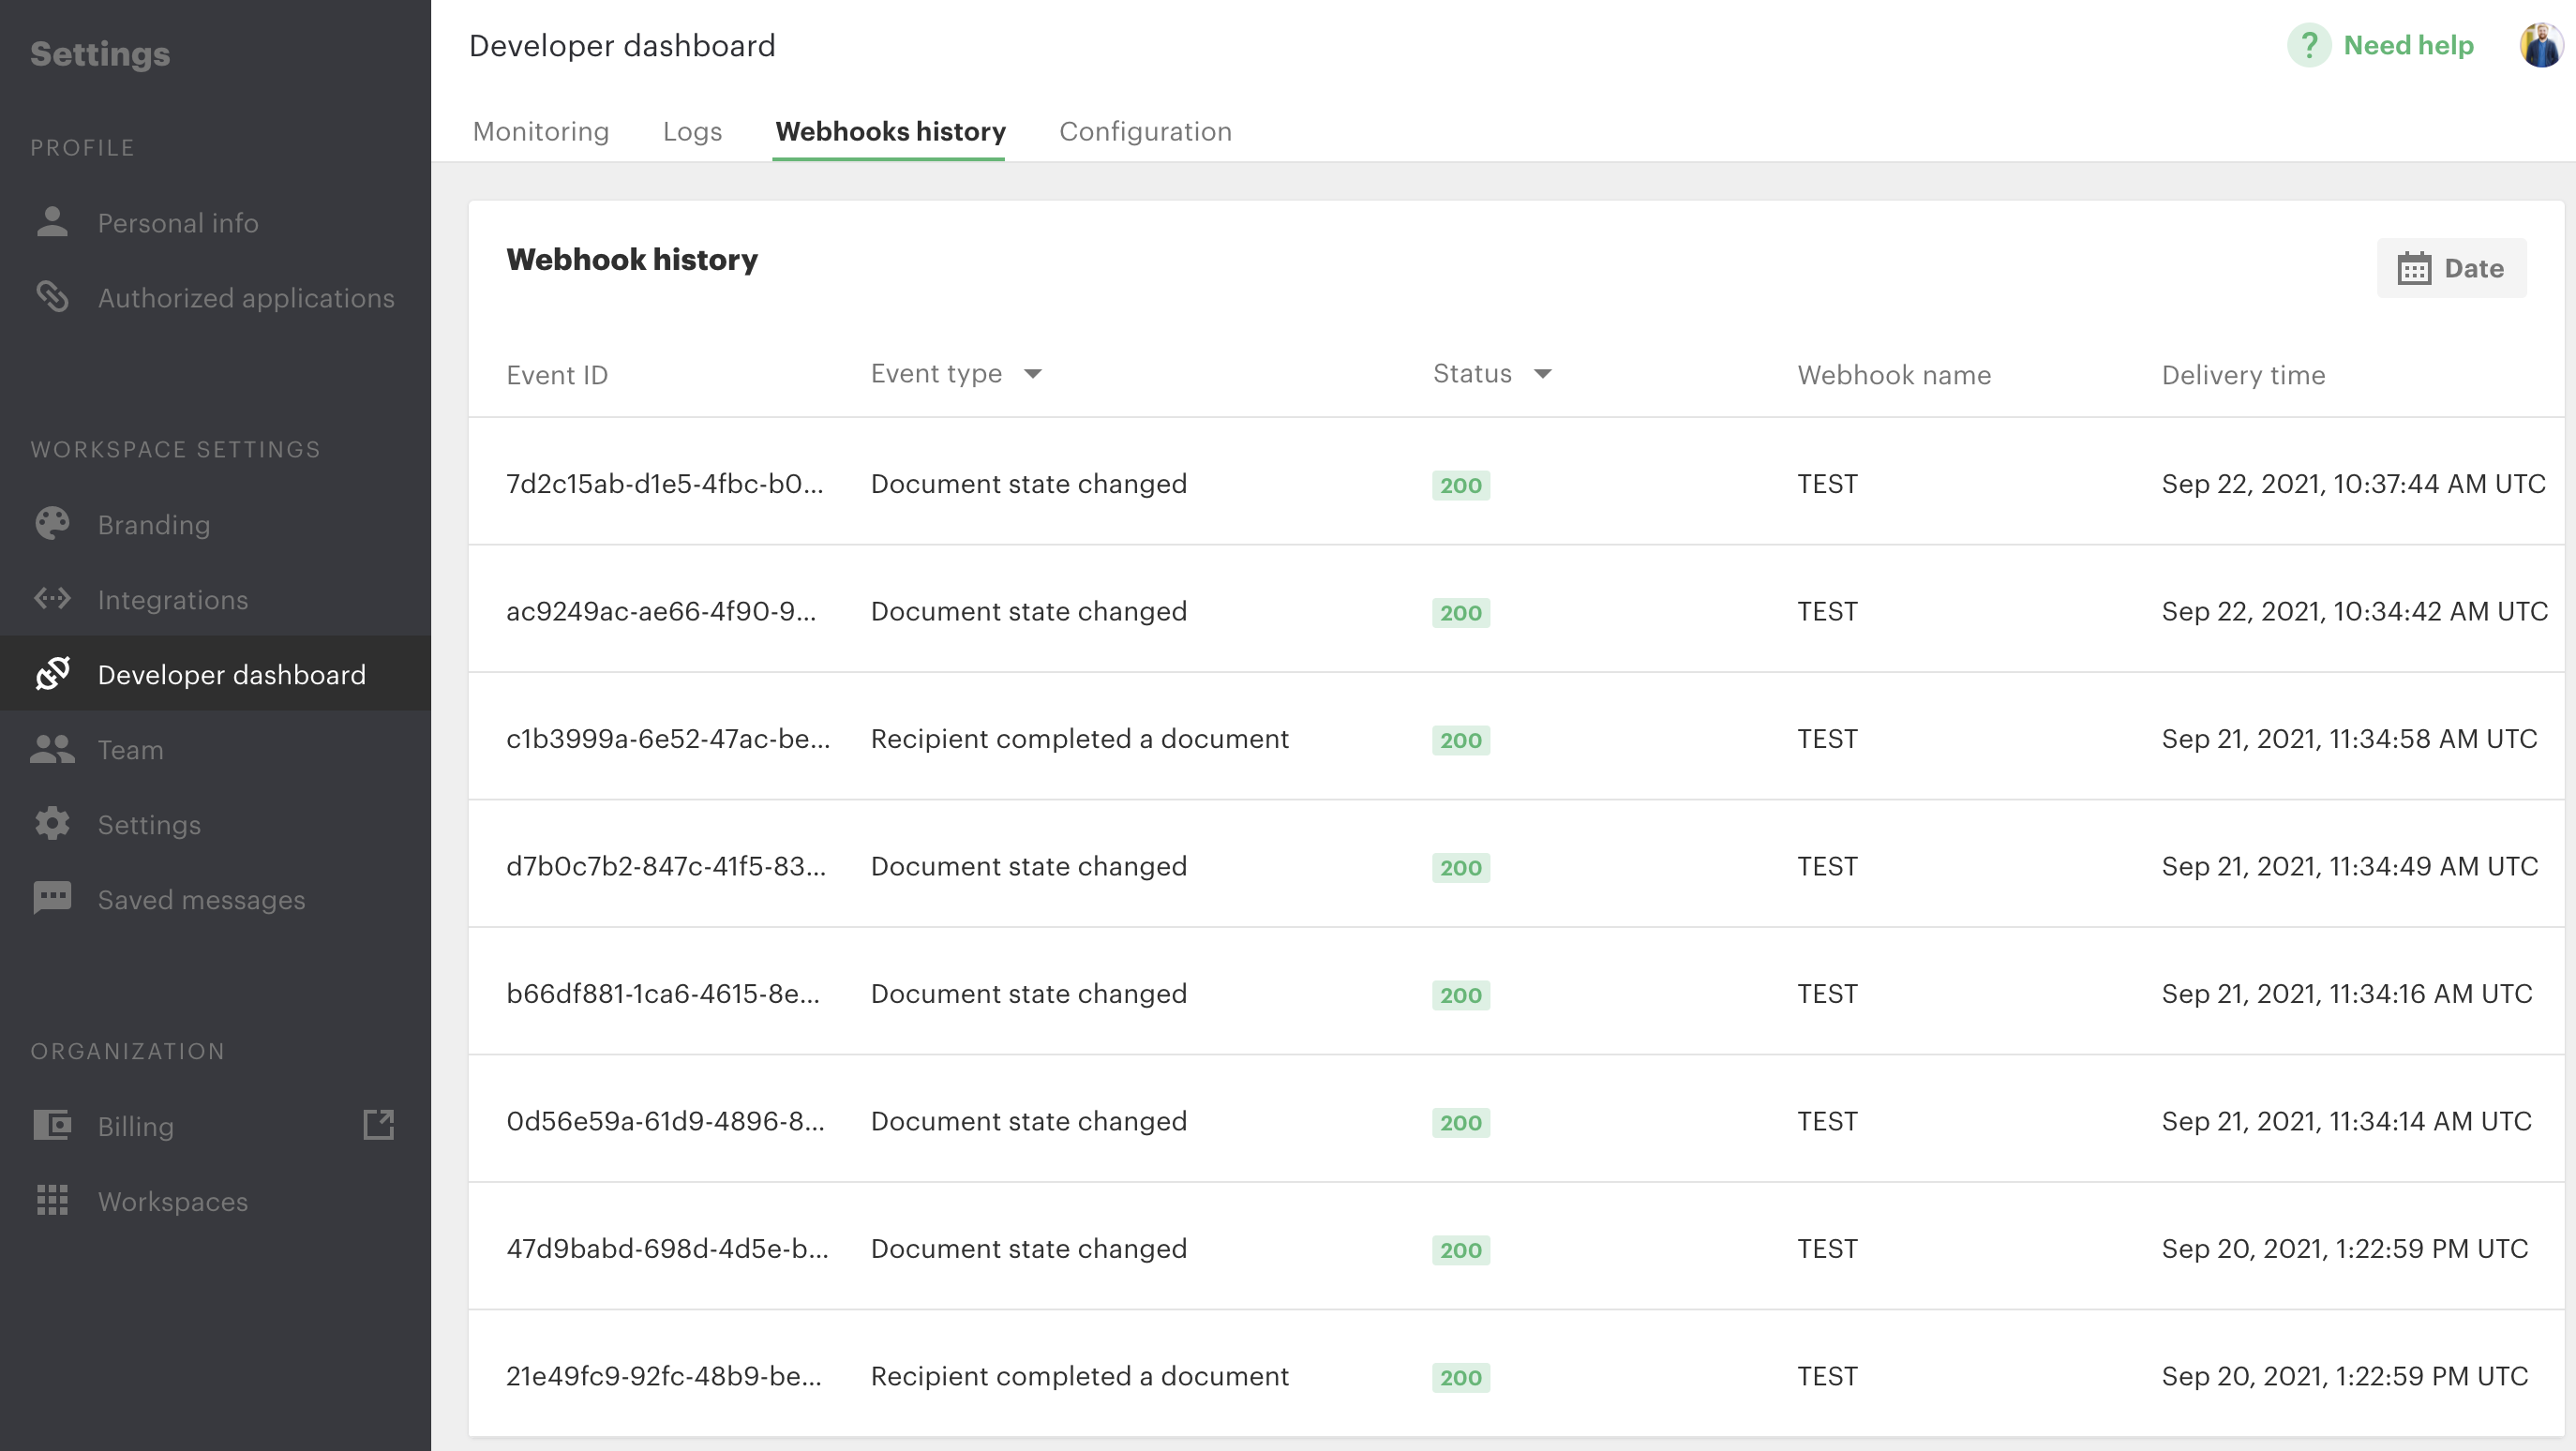Screen dimensions: 2576x1451
Task: Open the Settings item in the sidebar
Action: pyautogui.click(x=149, y=824)
